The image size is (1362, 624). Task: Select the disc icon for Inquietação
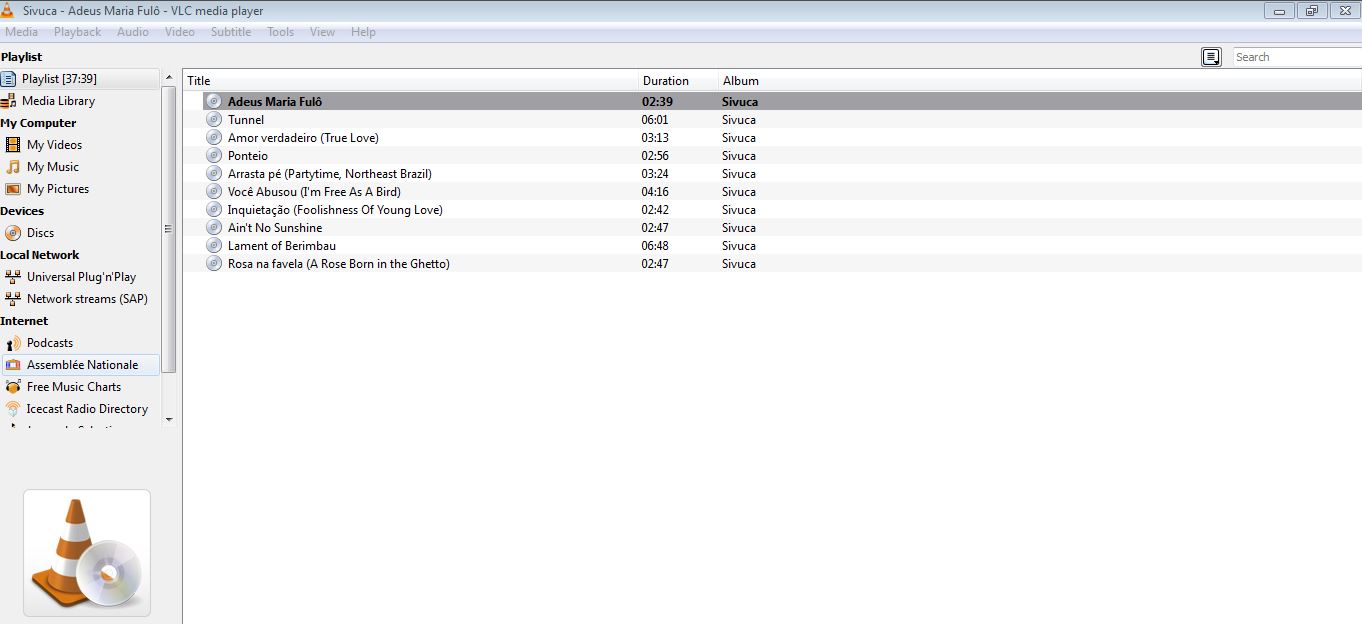(x=213, y=209)
